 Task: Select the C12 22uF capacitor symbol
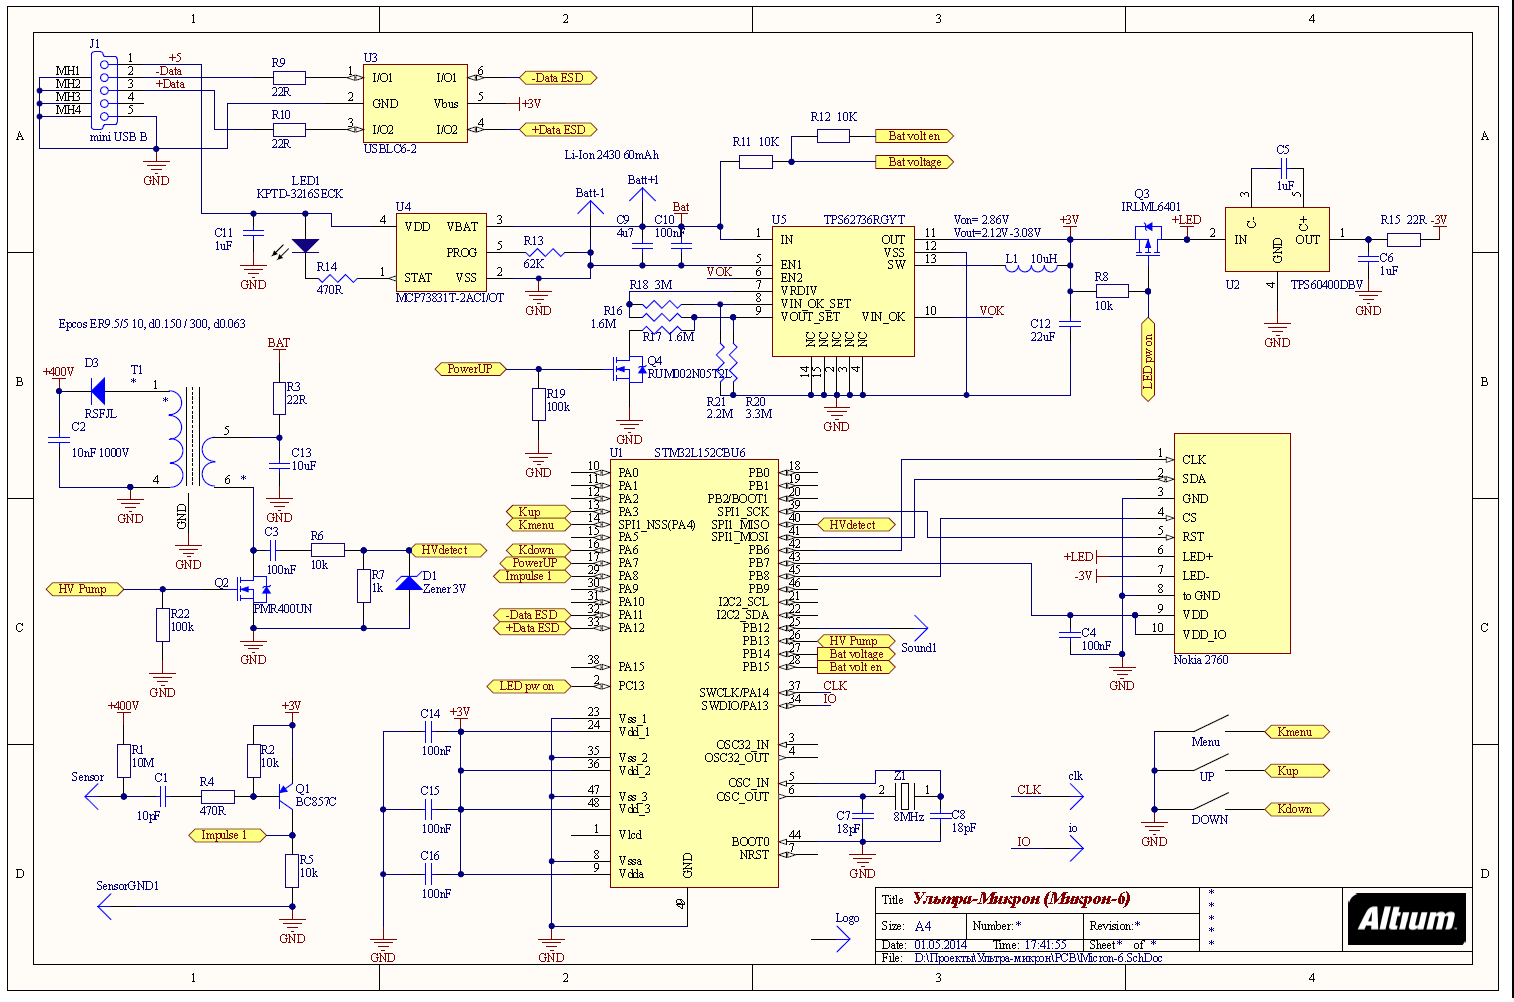click(1070, 324)
